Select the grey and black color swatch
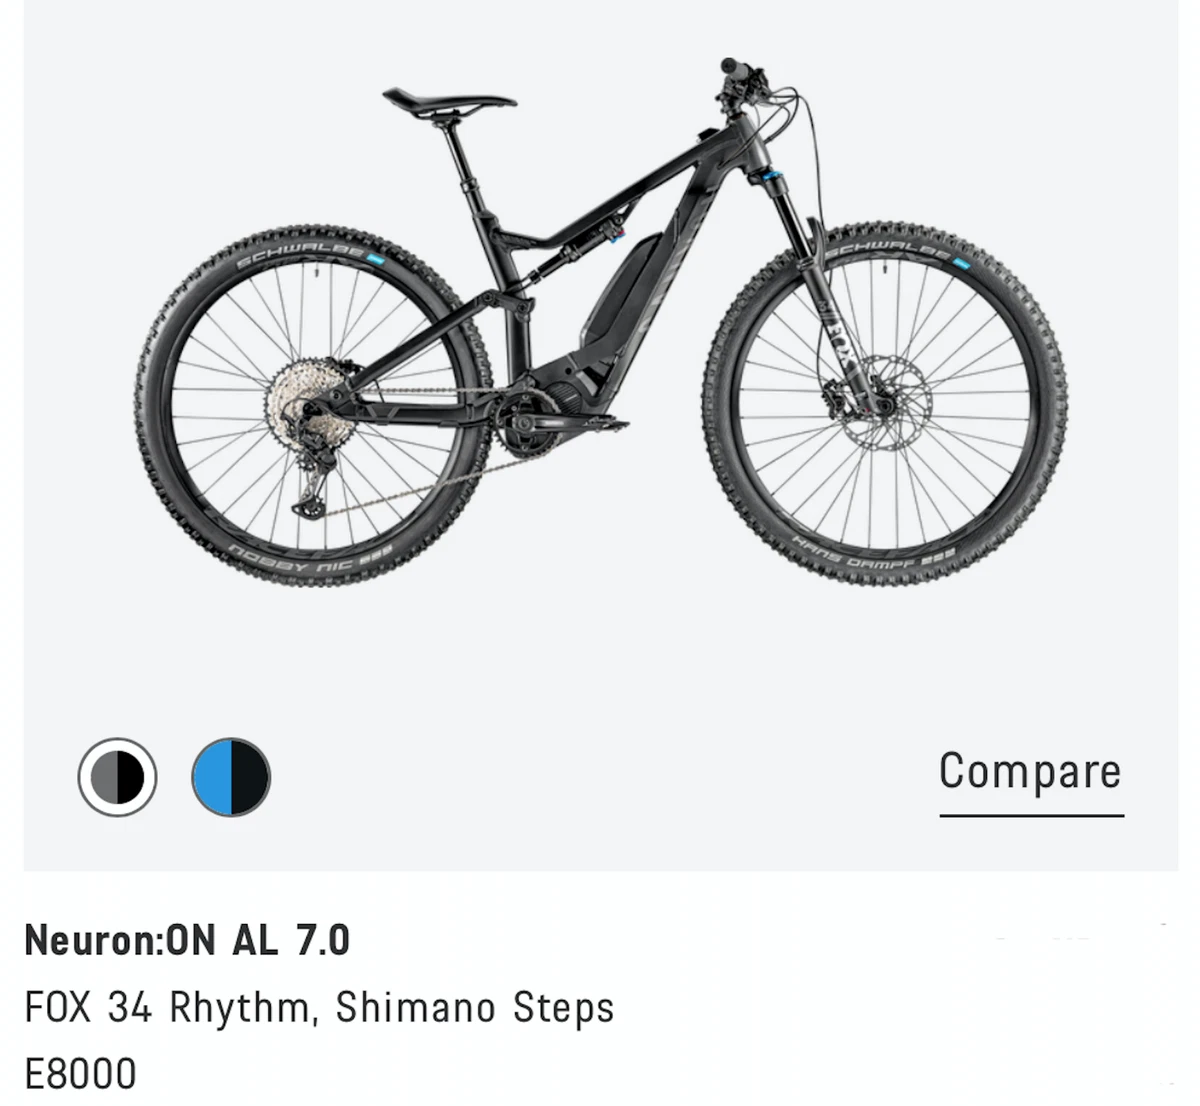This screenshot has height=1106, width=1200. pos(117,777)
